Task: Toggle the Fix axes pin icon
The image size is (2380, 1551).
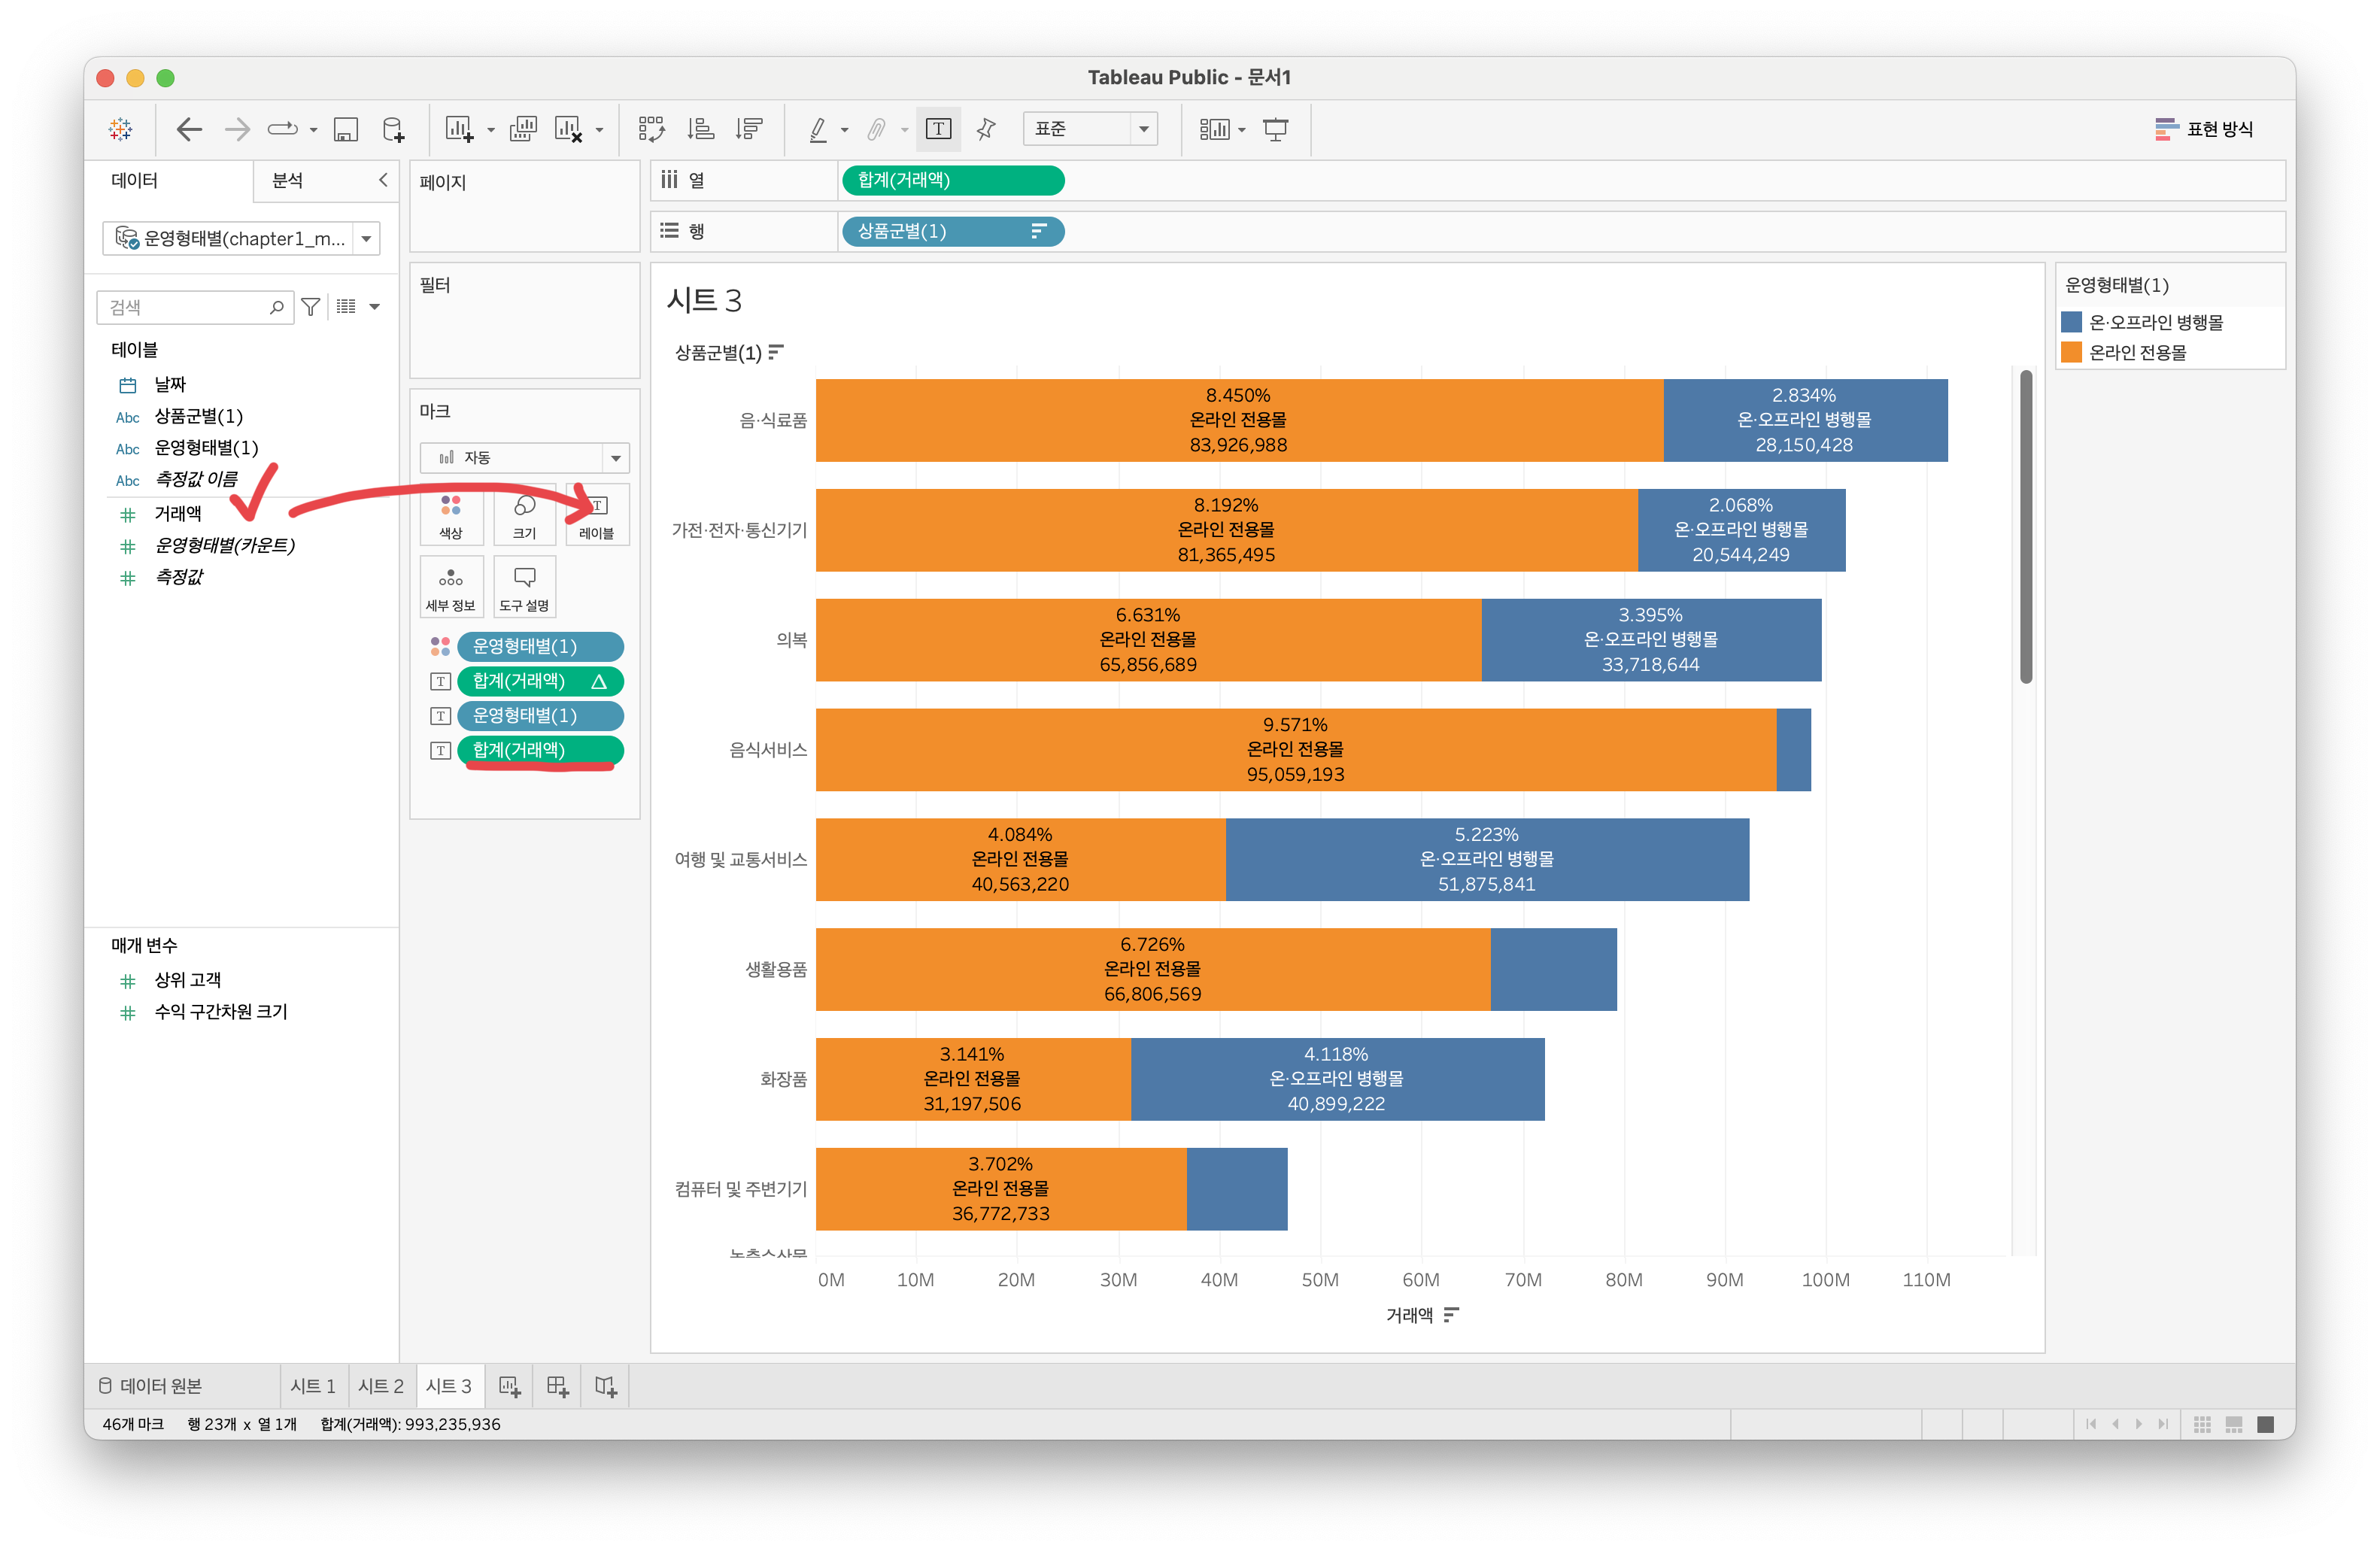Action: (986, 129)
